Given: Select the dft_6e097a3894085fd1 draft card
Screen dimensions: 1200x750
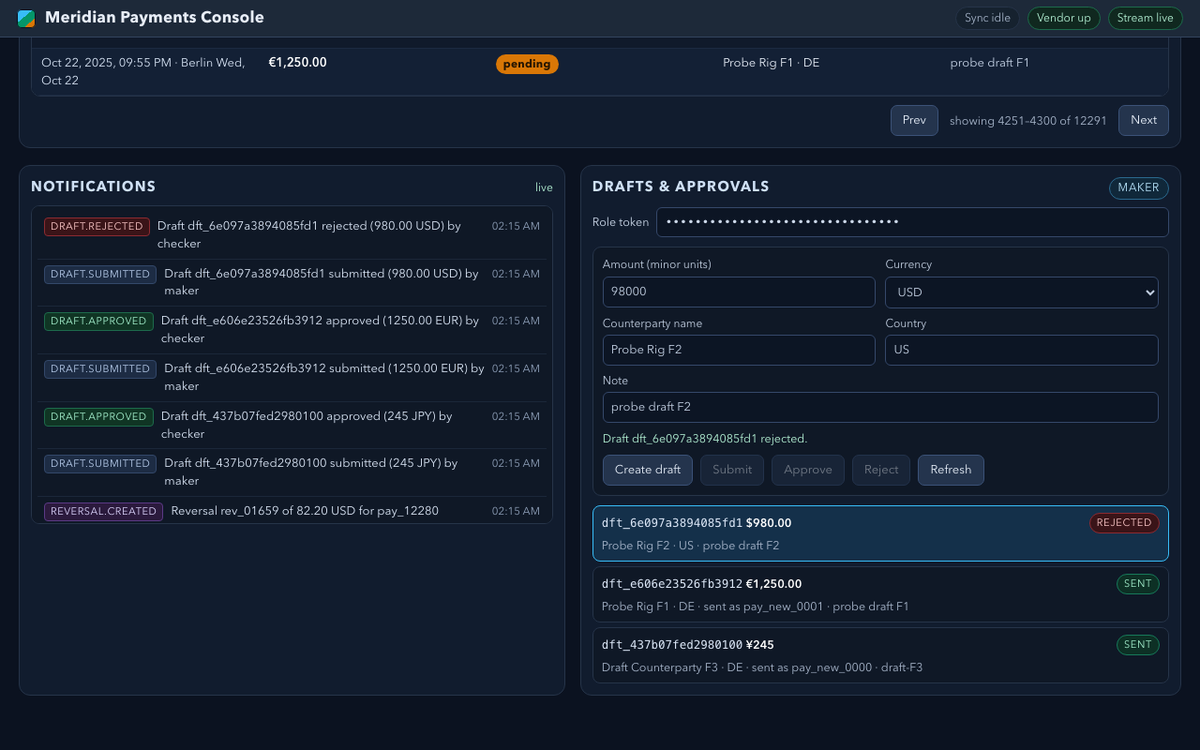Looking at the screenshot, I should [x=880, y=533].
